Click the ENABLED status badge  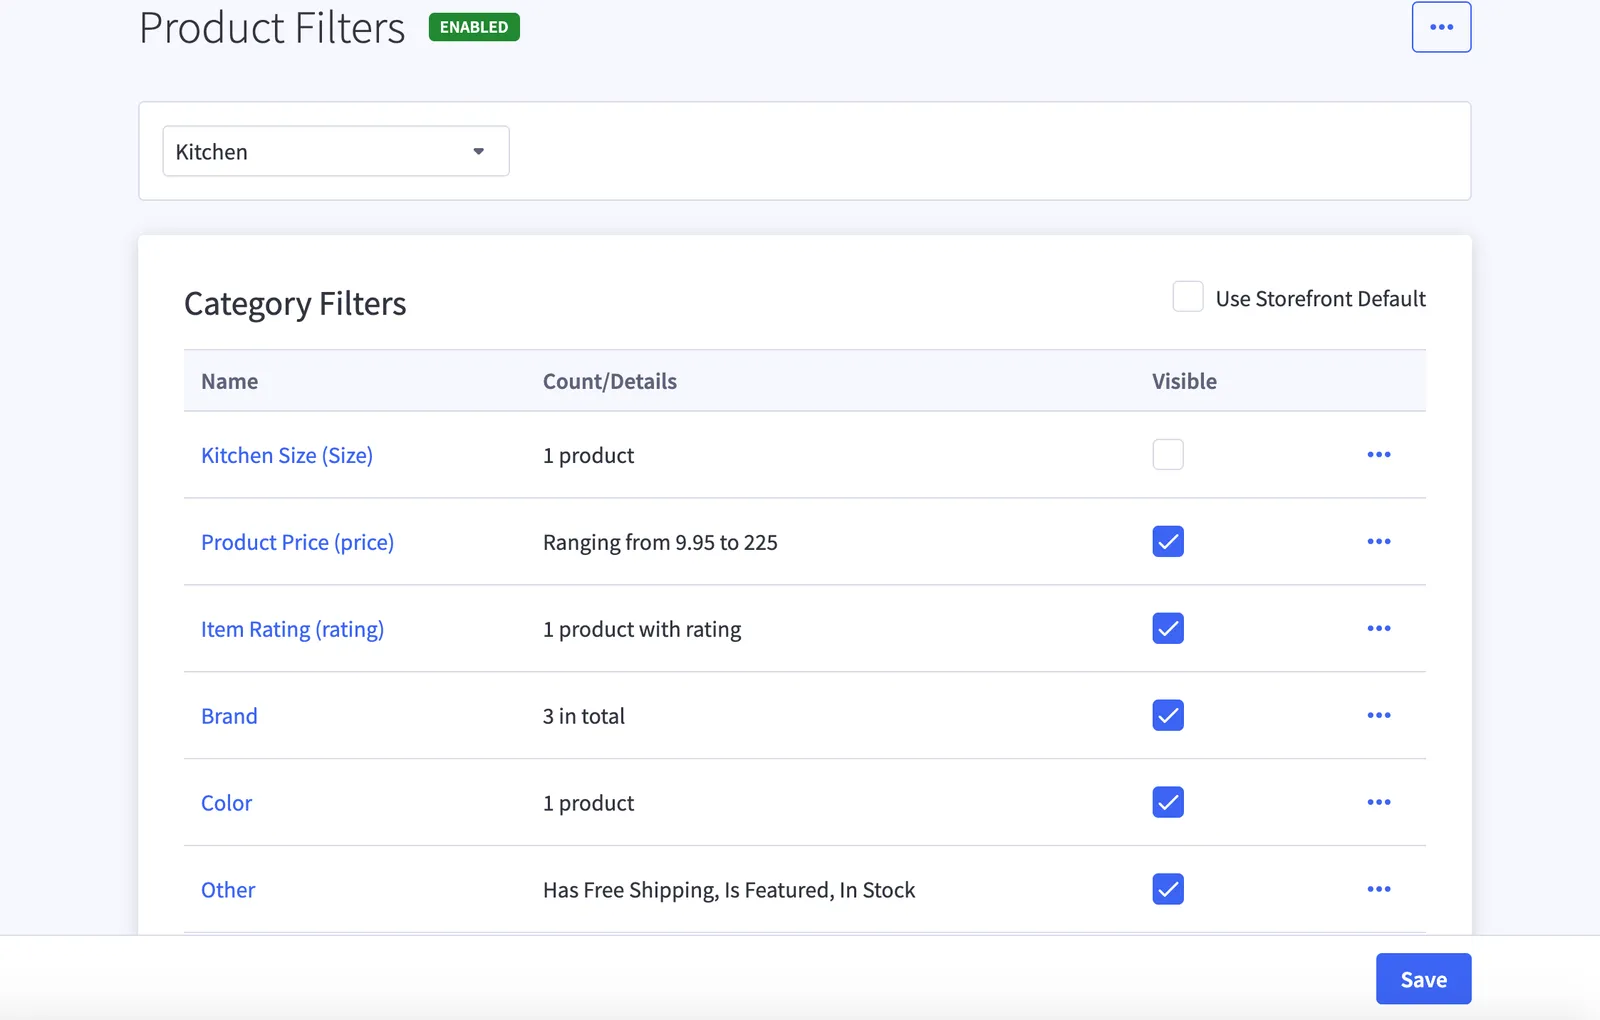click(474, 27)
